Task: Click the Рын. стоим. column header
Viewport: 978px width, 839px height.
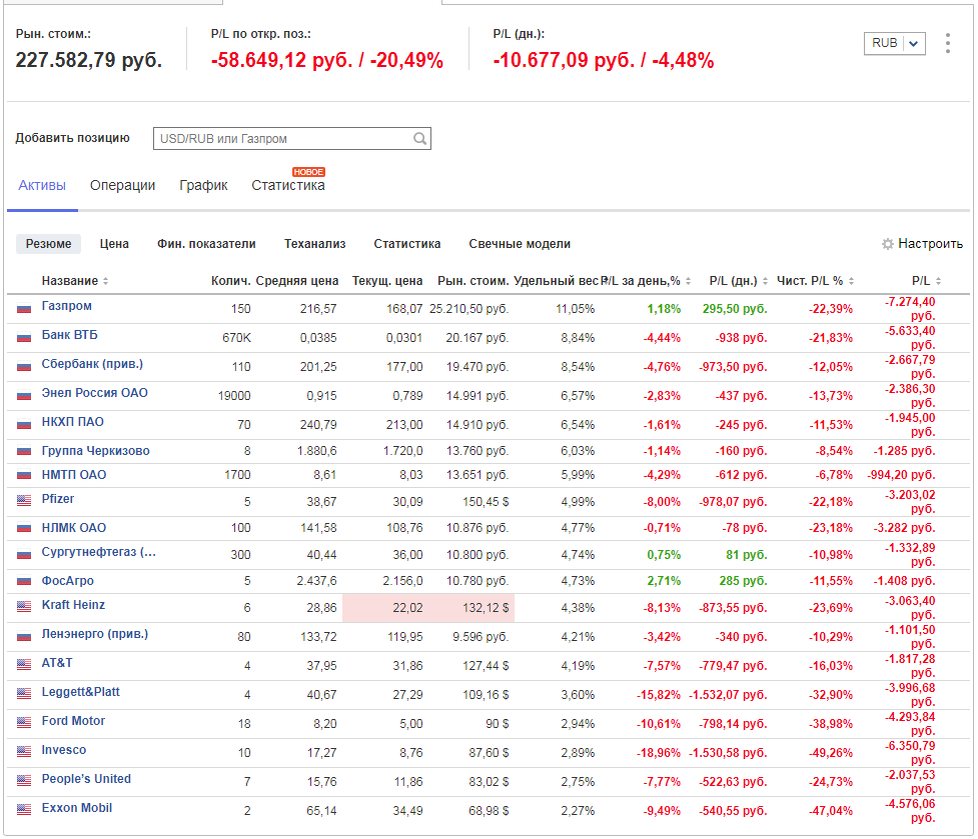Action: coord(473,281)
